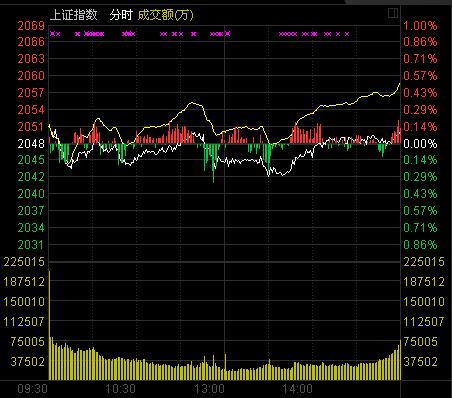Screen dimensions: 452x398
Task: Select the 成交额(万) turnover indicator label
Action: click(165, 15)
